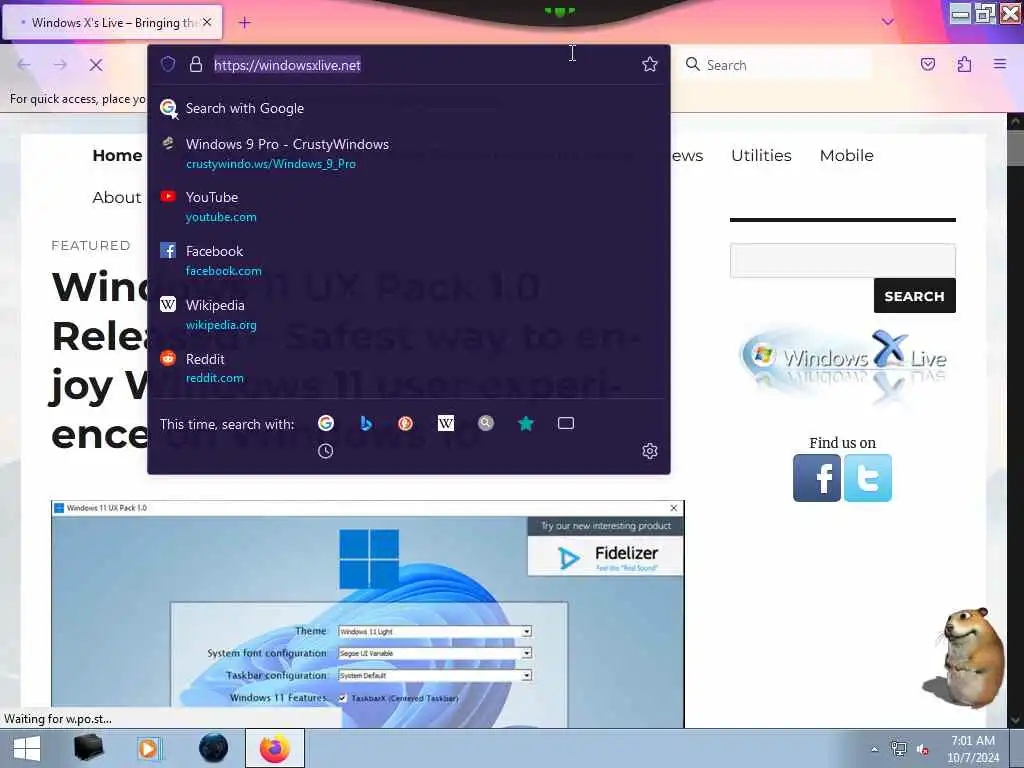
Task: Click the website search text field
Action: pos(842,260)
